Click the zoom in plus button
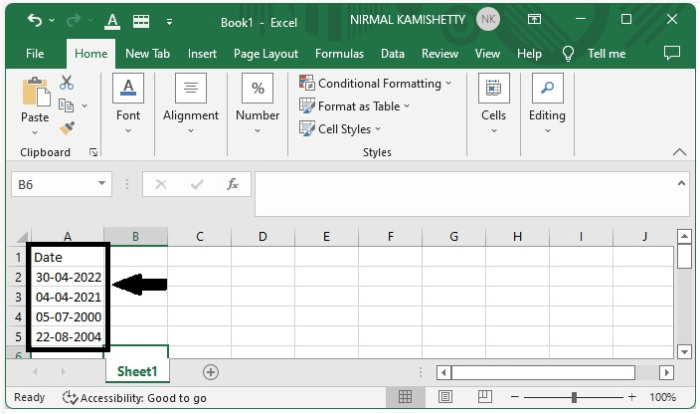The height and width of the screenshot is (414, 700). click(631, 397)
